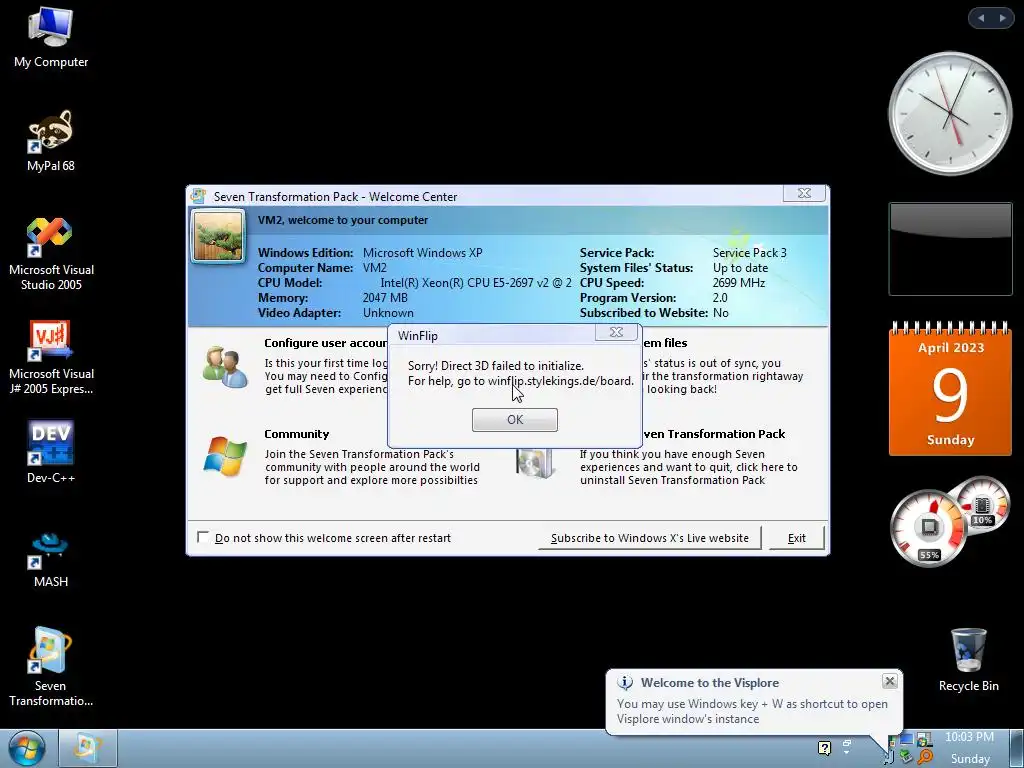Open Seven Transformation Pack desktop shortcut
Screen dimensions: 1024x768
(x=51, y=667)
